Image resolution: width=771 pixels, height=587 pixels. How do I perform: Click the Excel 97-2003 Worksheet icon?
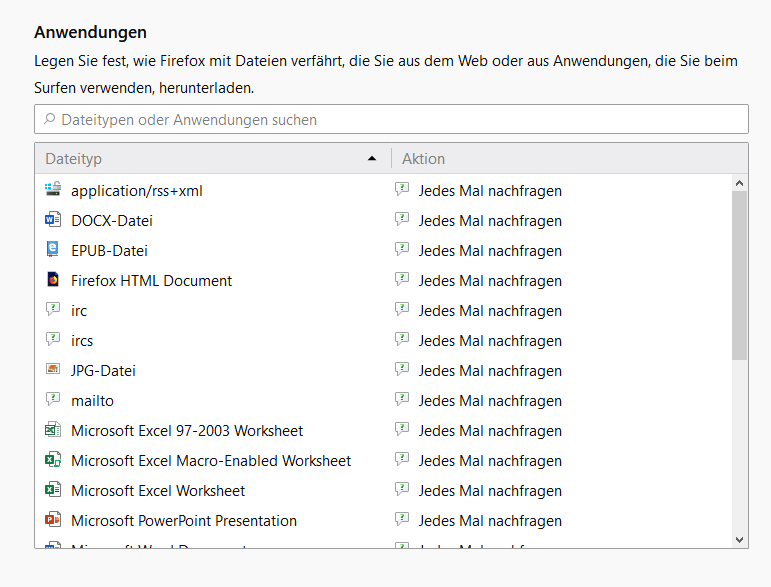pos(53,430)
